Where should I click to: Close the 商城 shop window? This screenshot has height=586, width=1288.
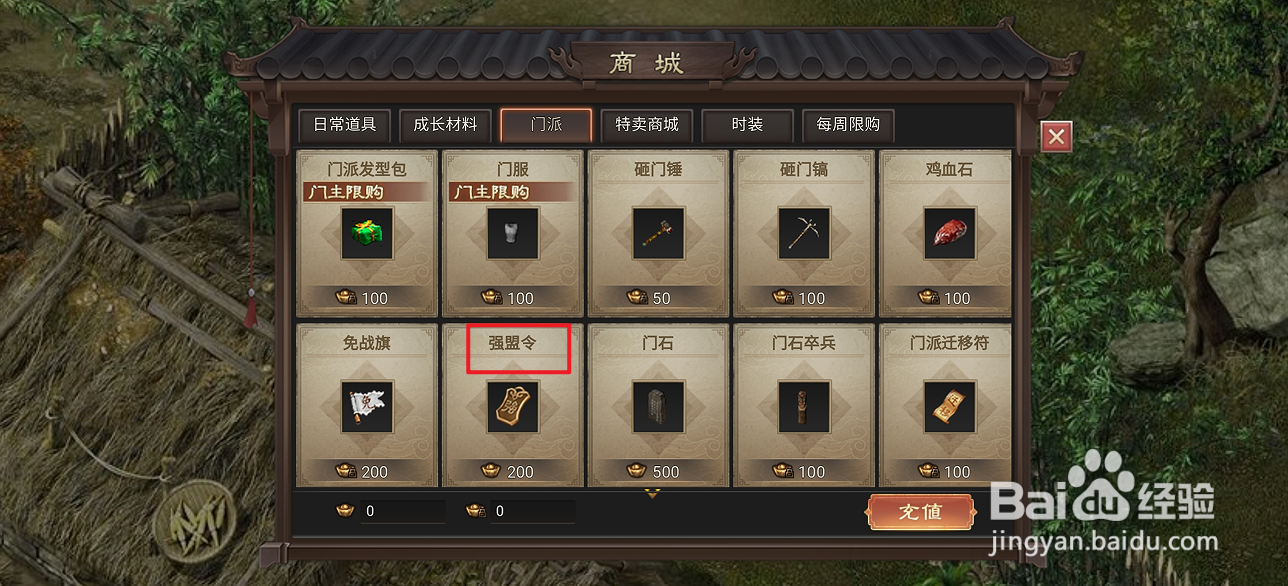pyautogui.click(x=1056, y=136)
